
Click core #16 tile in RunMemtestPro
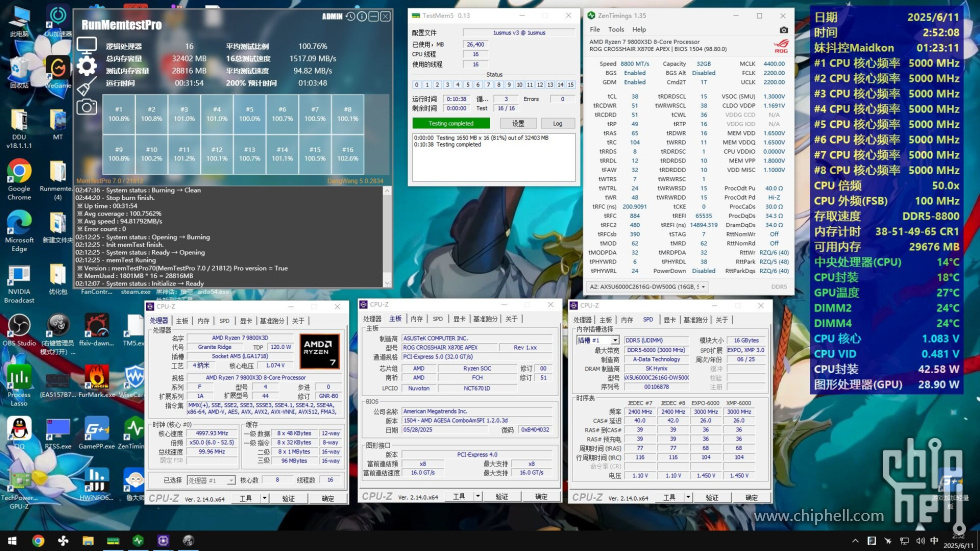pyautogui.click(x=348, y=154)
